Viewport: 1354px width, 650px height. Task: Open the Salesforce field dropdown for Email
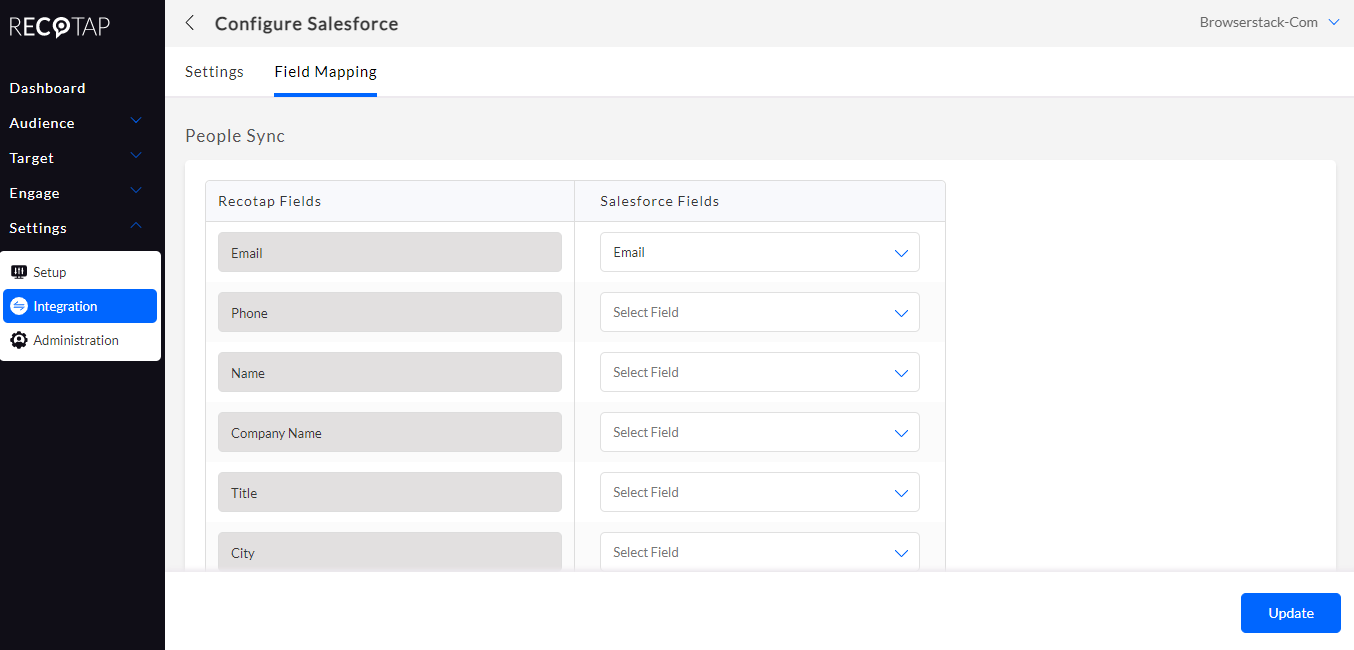tap(760, 252)
